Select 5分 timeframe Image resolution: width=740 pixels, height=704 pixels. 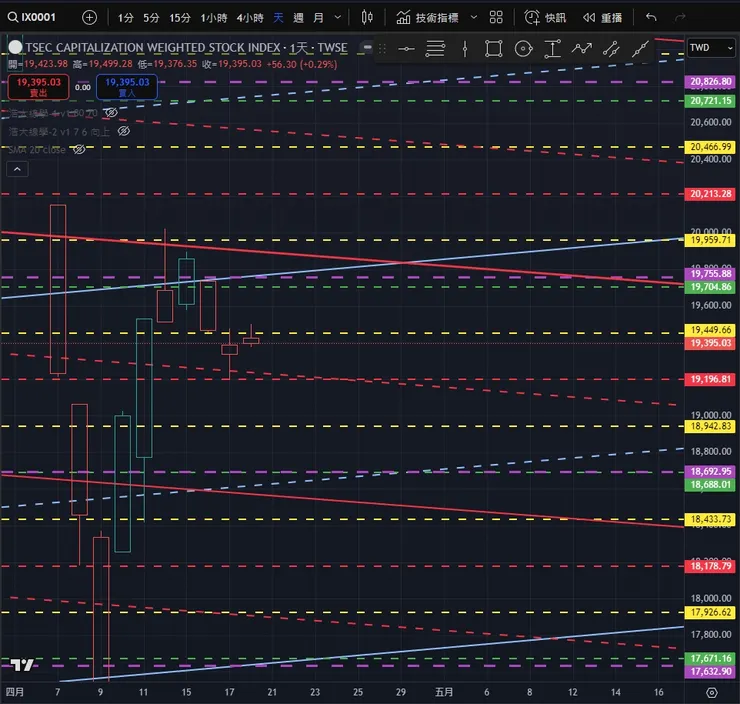[x=151, y=18]
